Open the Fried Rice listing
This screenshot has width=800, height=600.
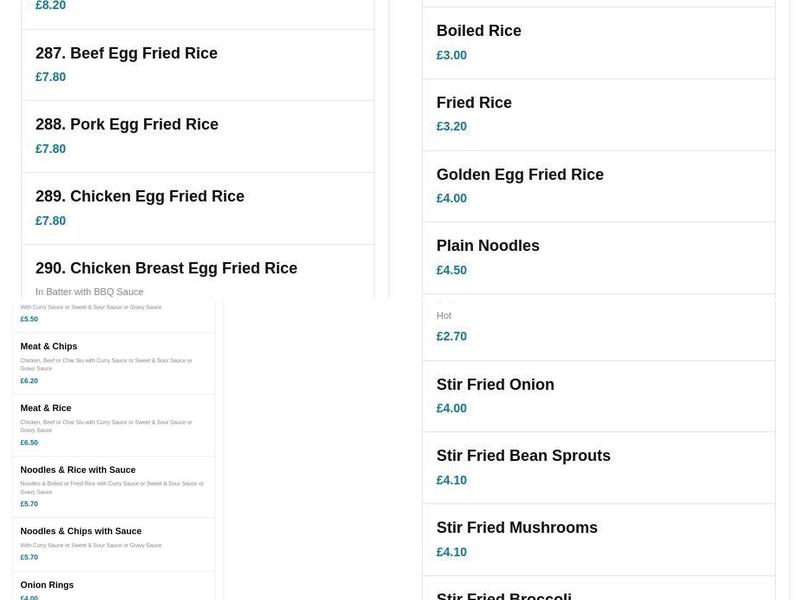(x=473, y=102)
